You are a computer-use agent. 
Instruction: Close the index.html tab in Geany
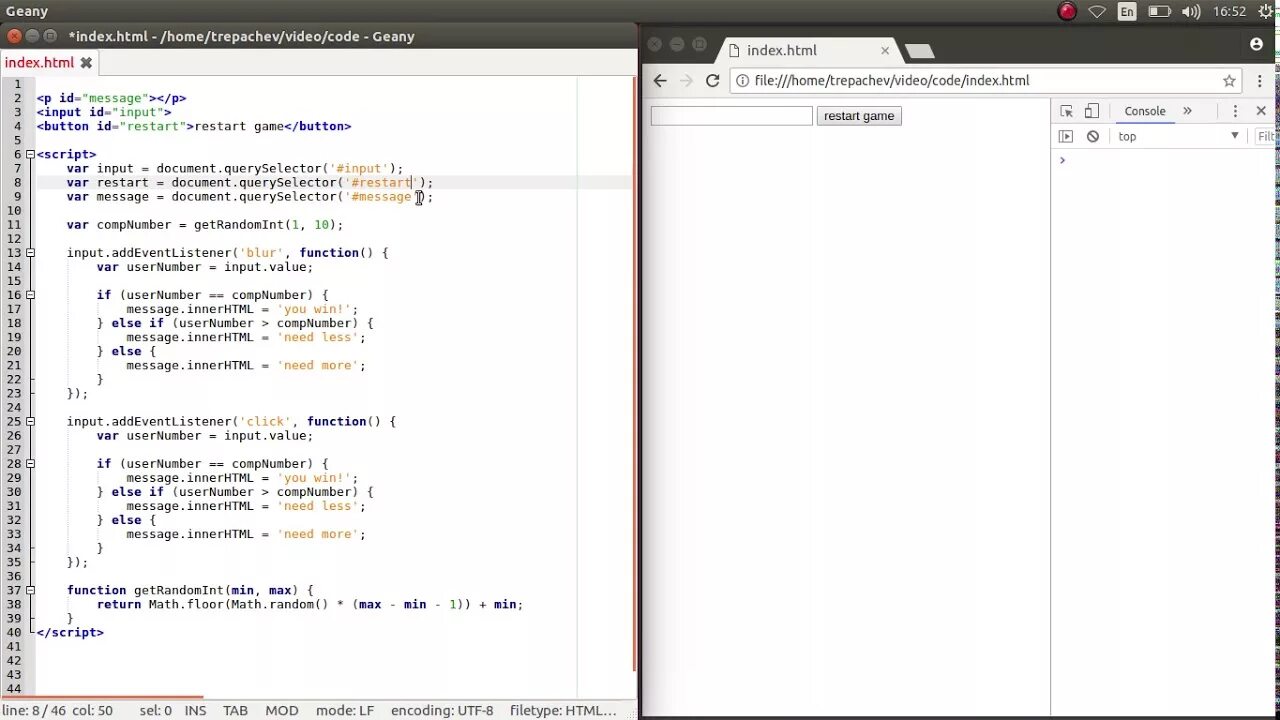[x=86, y=62]
